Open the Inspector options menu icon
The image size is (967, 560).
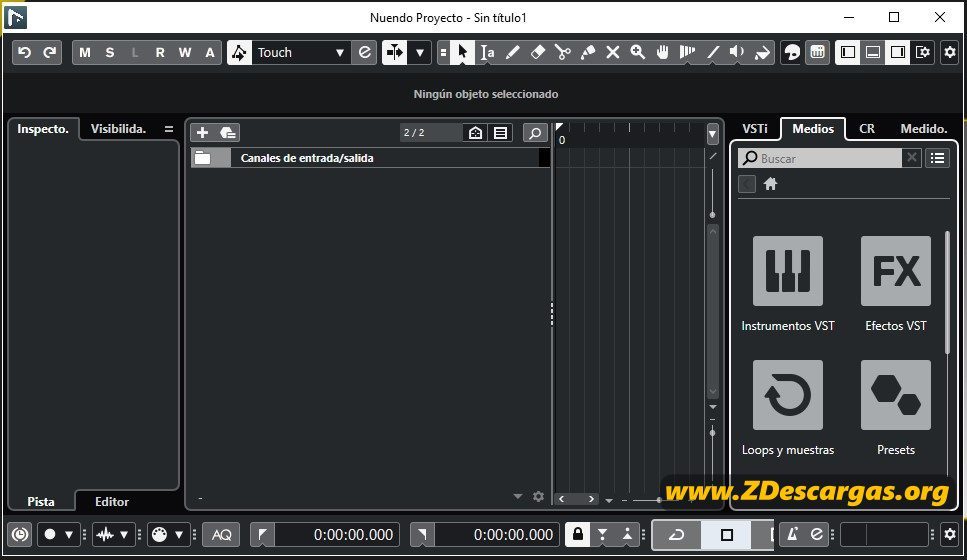click(x=168, y=129)
